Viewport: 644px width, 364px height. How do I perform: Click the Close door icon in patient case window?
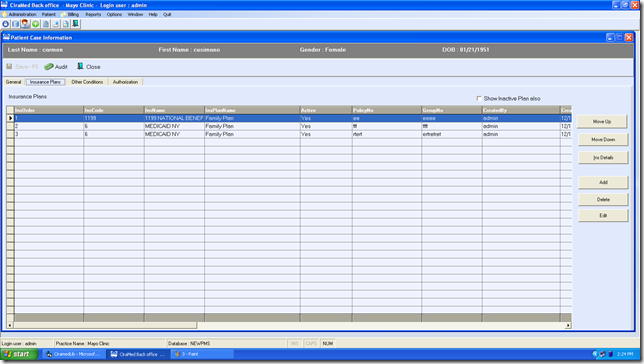[80, 66]
